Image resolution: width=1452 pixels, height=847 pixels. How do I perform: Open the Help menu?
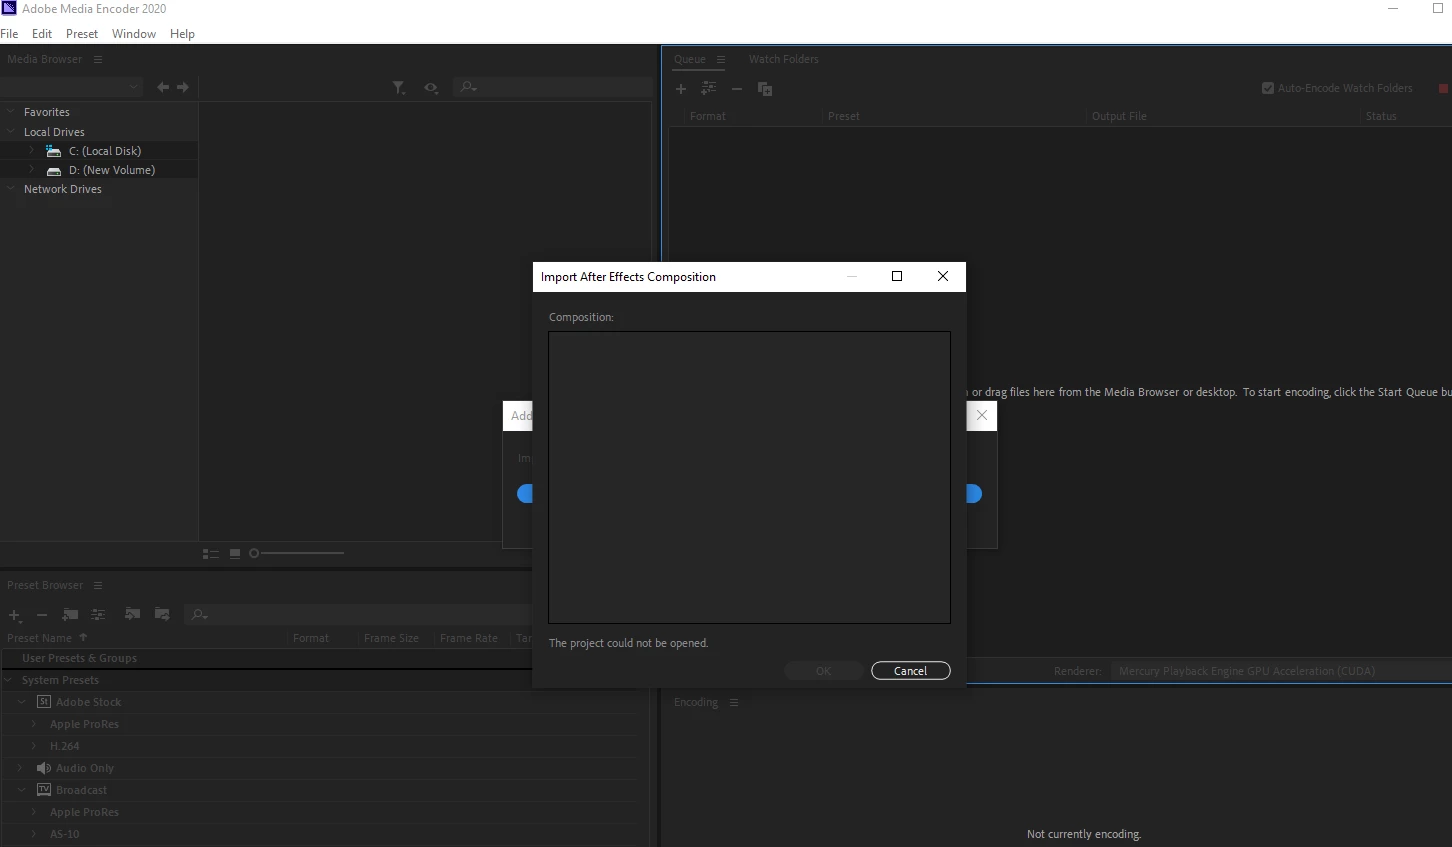[182, 33]
